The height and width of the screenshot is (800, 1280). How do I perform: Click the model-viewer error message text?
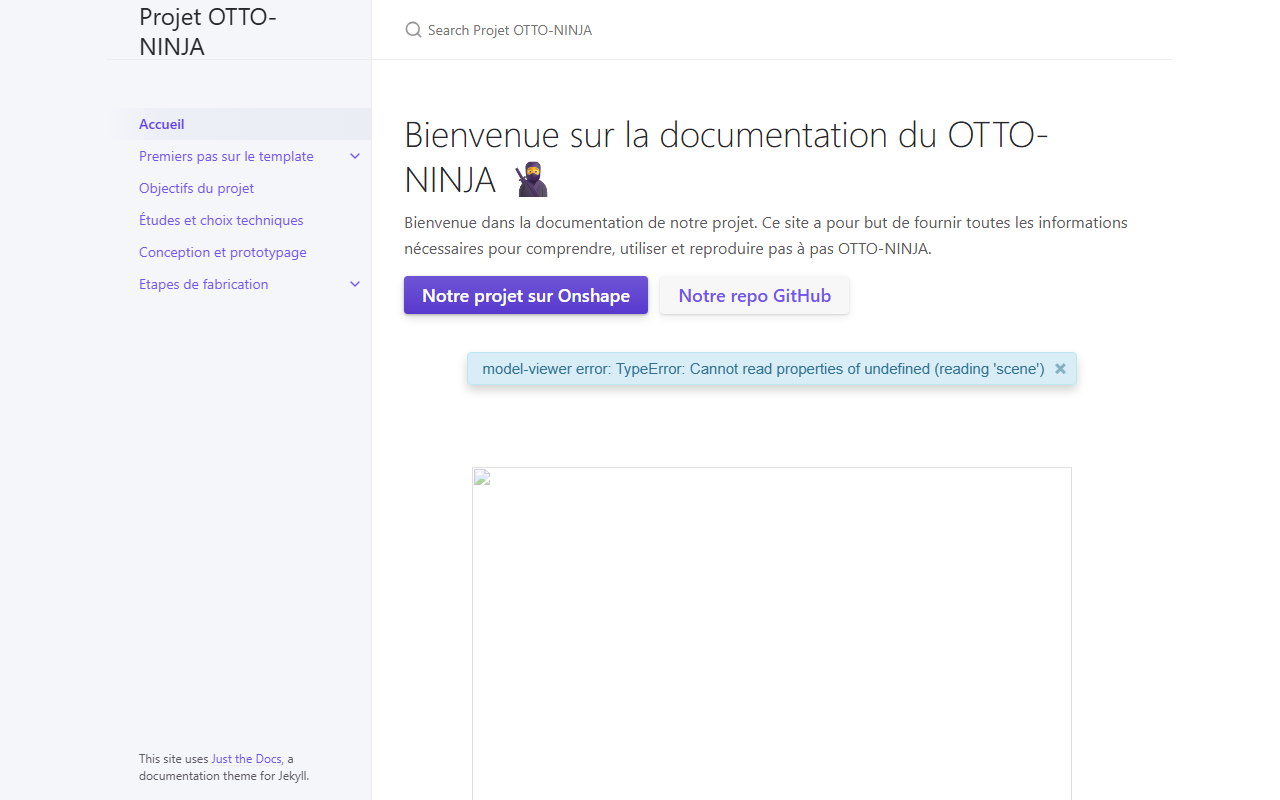763,369
